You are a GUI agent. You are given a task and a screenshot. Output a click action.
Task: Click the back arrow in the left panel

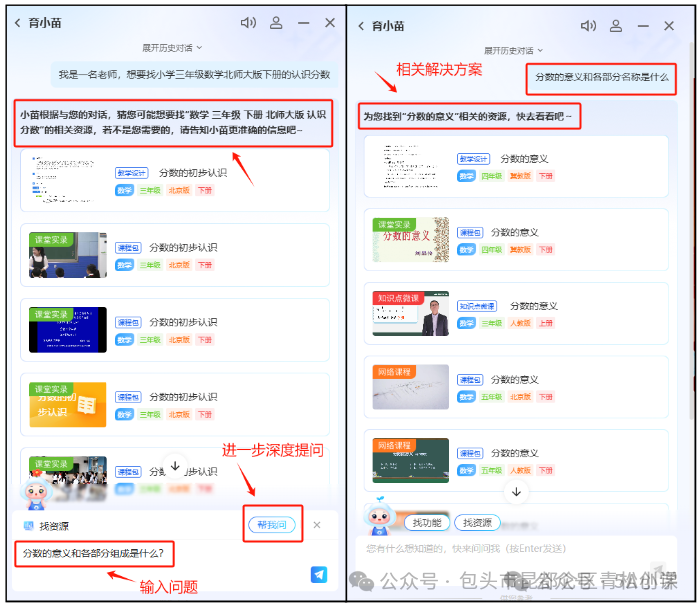coord(17,23)
